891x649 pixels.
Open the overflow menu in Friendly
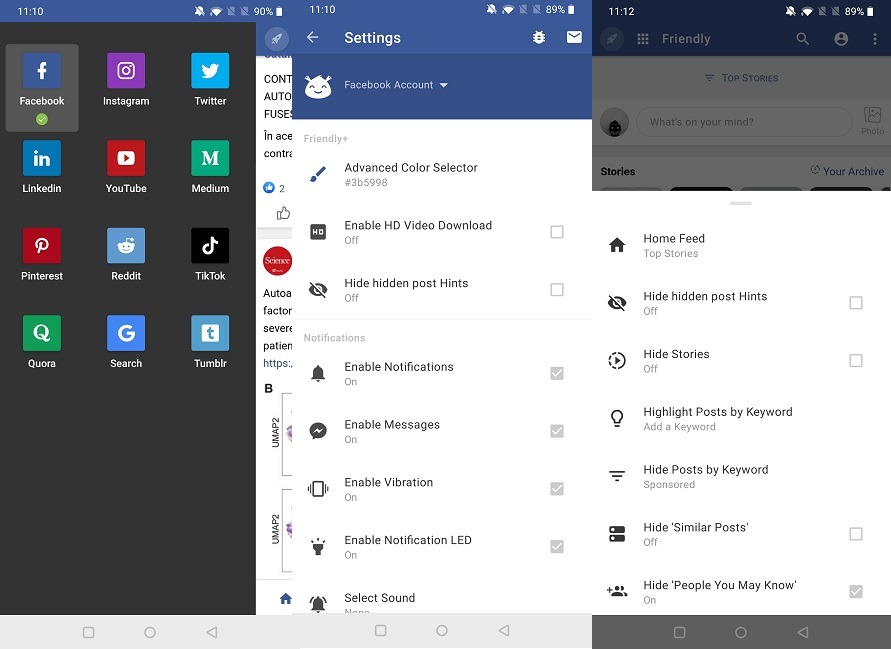876,38
